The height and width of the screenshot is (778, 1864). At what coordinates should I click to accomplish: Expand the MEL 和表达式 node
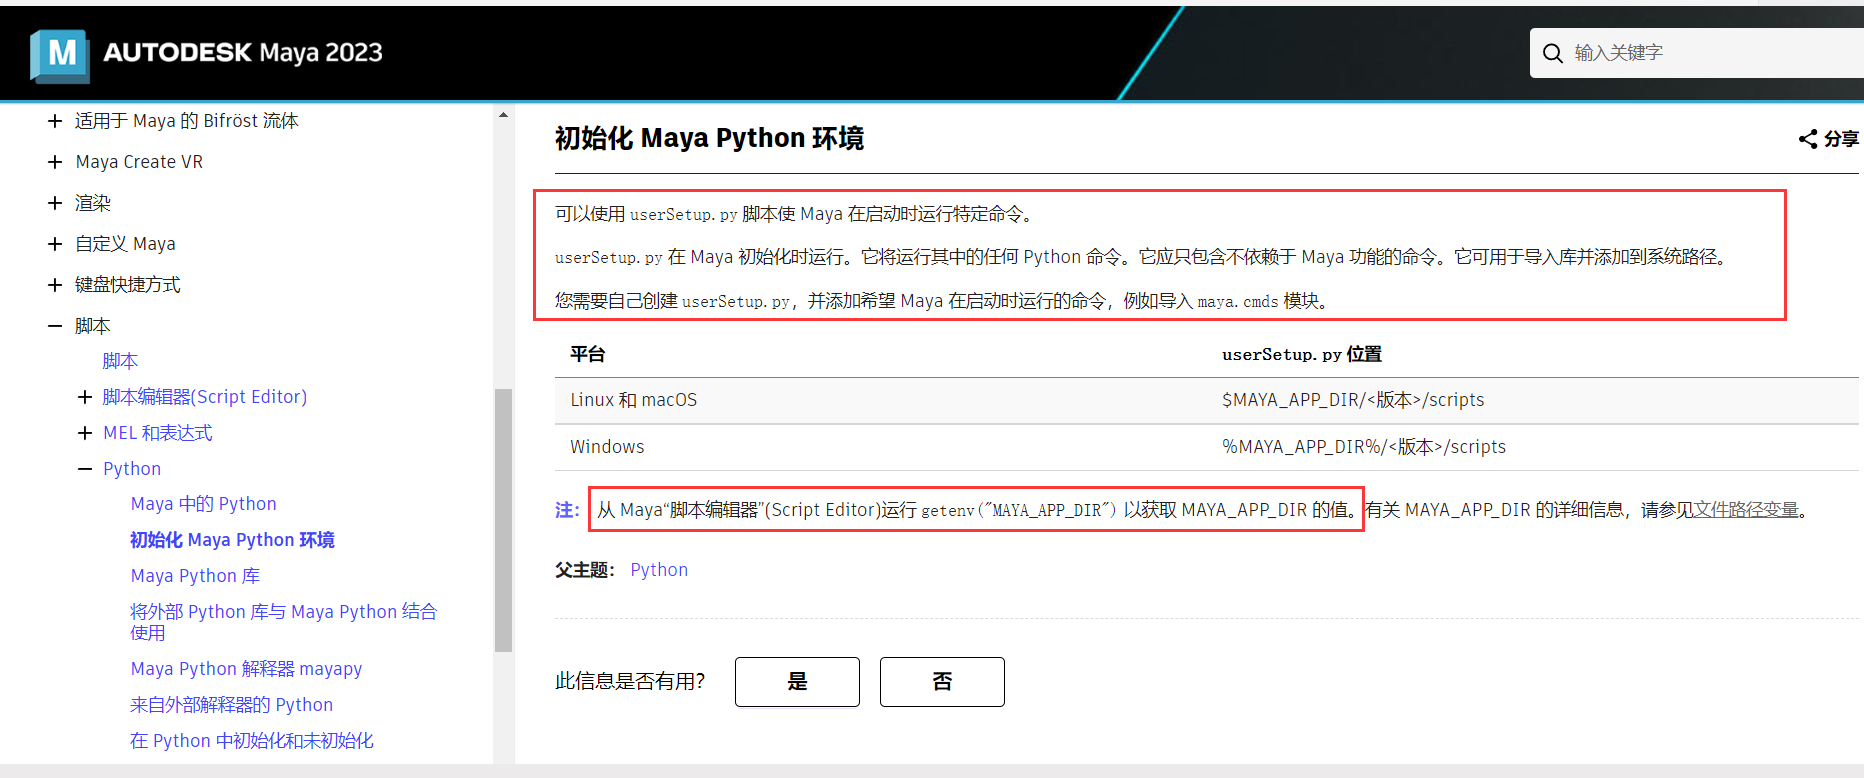(85, 433)
